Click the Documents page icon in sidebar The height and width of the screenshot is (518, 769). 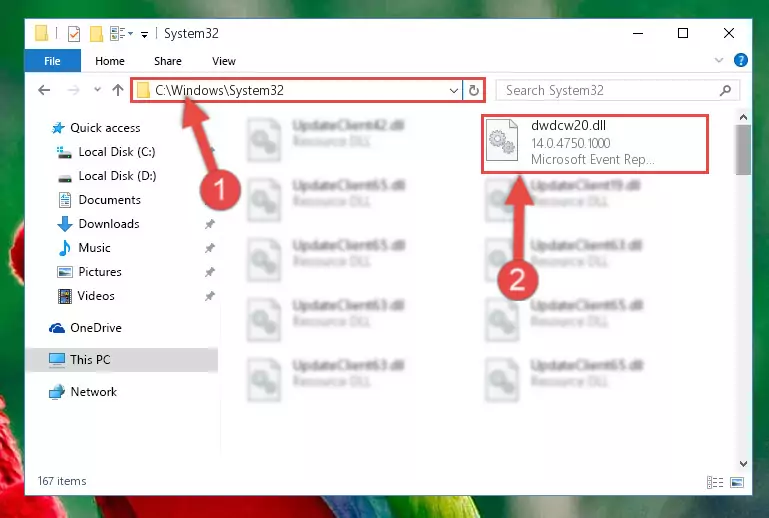pyautogui.click(x=65, y=200)
